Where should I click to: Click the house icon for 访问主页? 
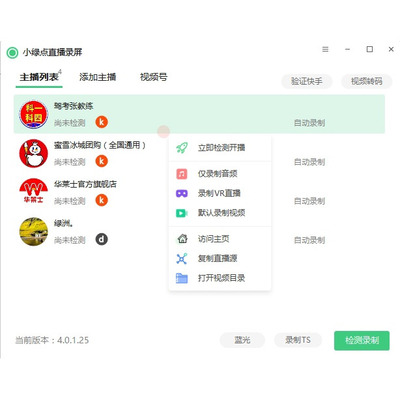click(182, 239)
